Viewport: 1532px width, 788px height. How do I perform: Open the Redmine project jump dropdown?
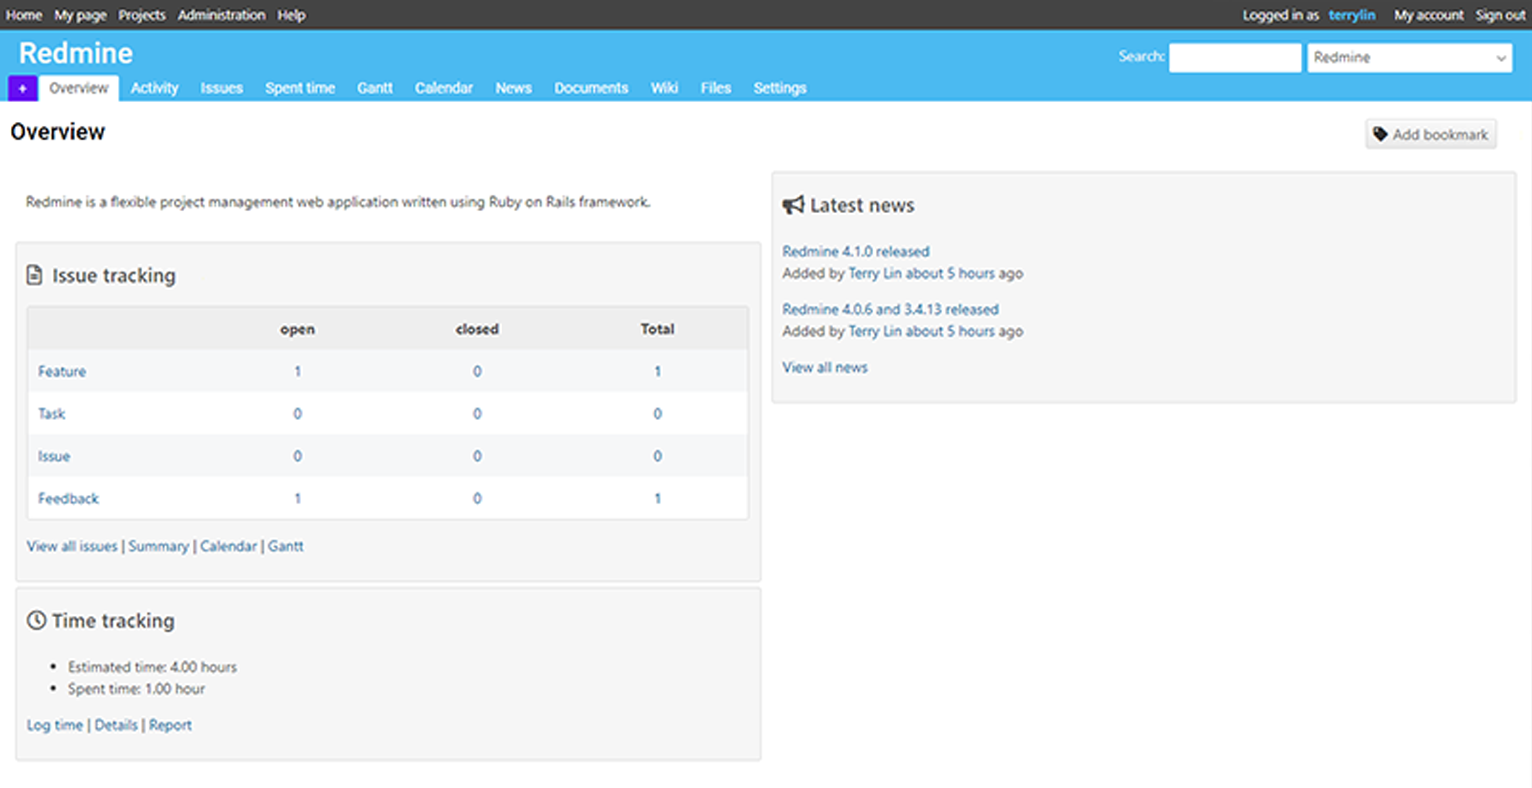(x=1409, y=58)
